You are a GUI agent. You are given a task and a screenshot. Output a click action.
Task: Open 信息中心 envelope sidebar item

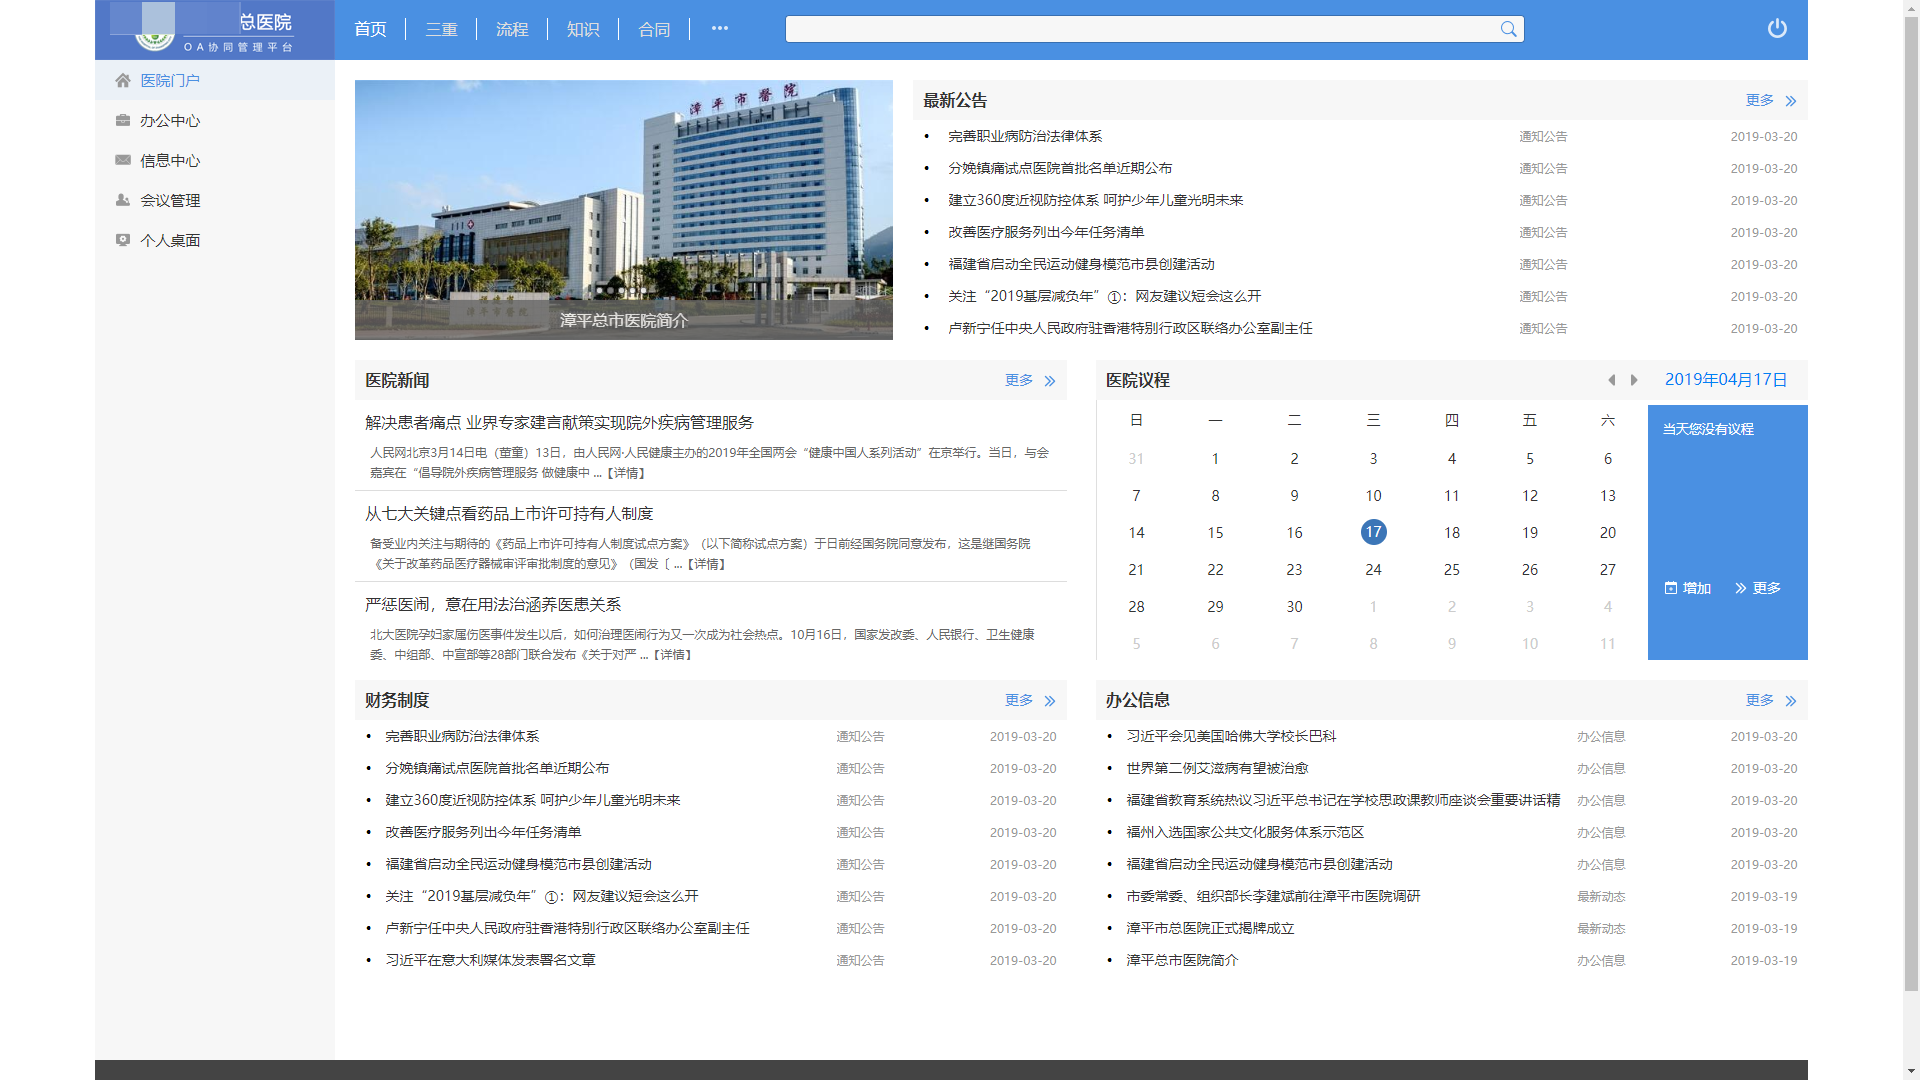(x=123, y=160)
